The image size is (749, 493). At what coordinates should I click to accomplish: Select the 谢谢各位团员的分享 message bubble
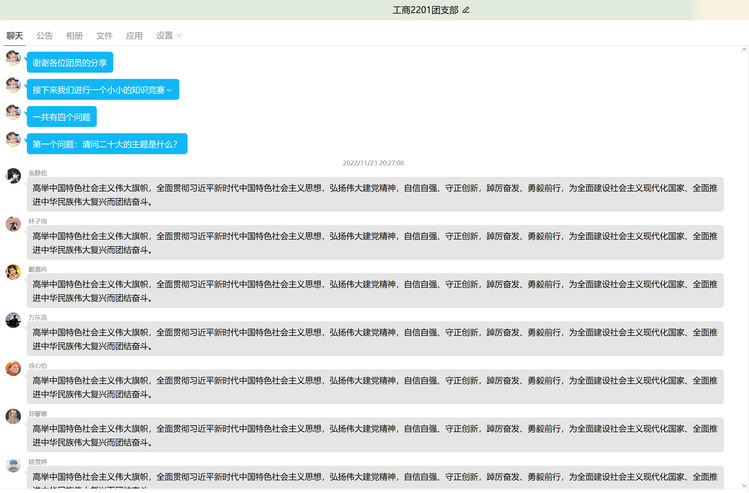(70, 62)
